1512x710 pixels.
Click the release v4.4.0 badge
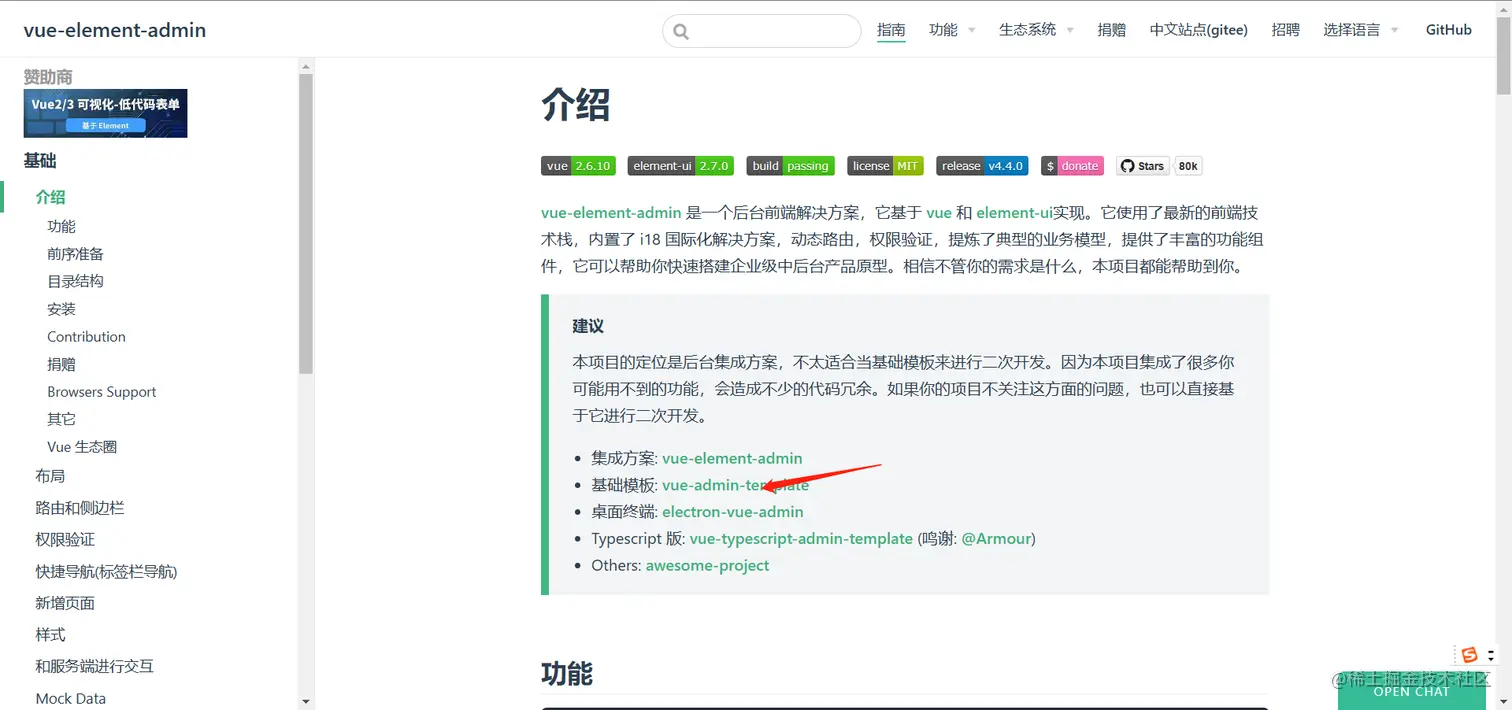click(x=982, y=166)
